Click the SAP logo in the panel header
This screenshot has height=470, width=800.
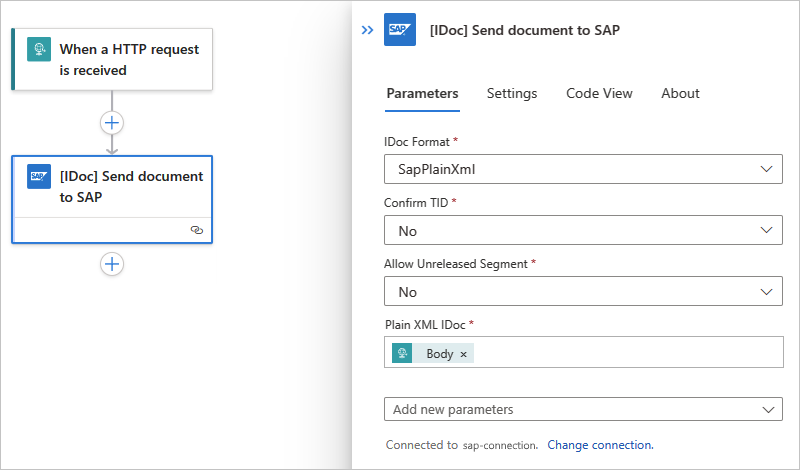(400, 30)
